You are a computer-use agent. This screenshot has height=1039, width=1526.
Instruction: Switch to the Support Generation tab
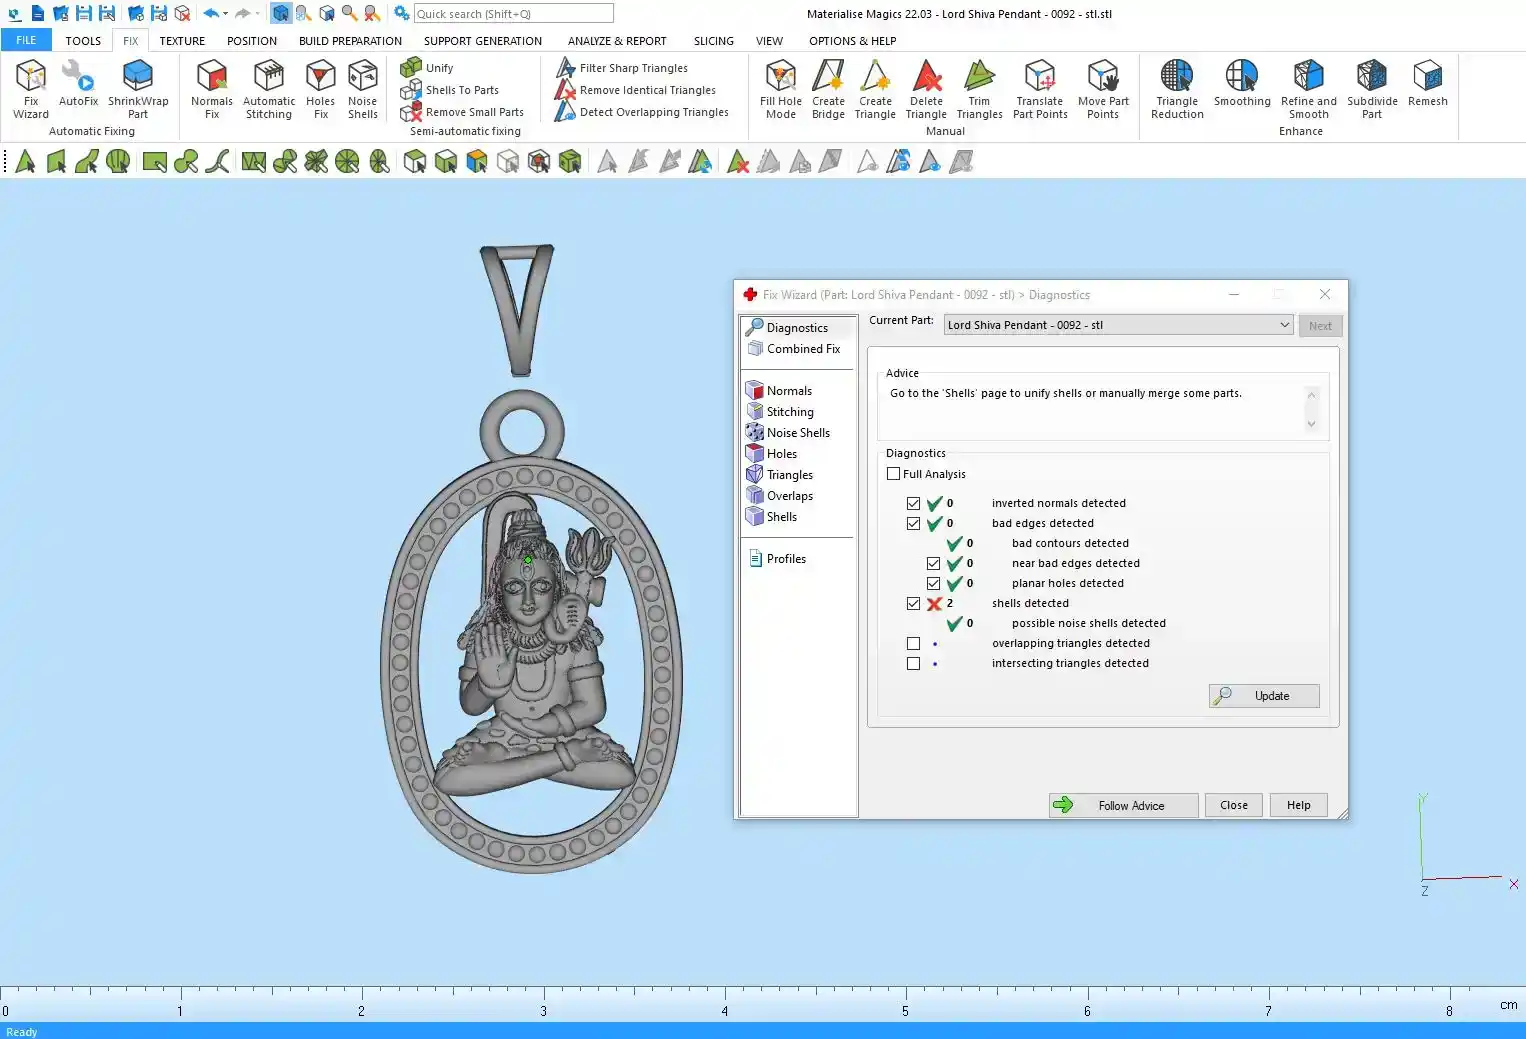(482, 41)
